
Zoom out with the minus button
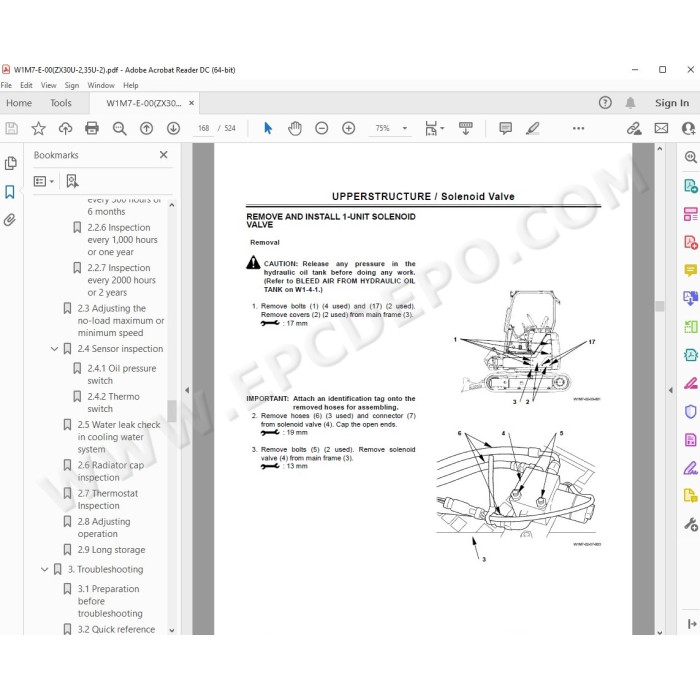[321, 129]
